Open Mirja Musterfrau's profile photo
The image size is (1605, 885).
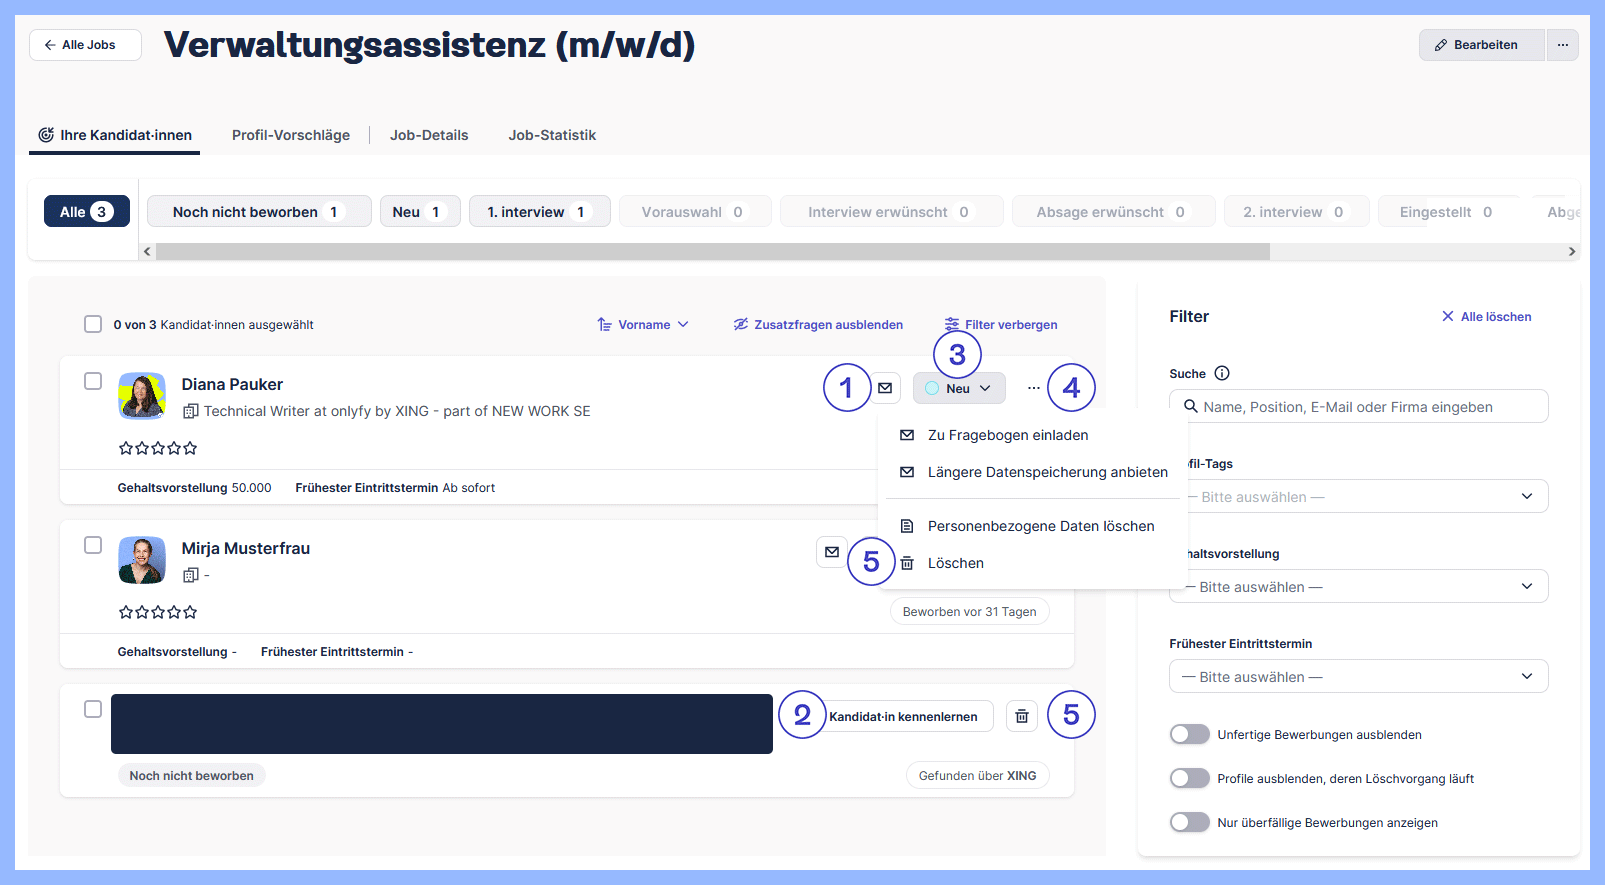pos(142,560)
